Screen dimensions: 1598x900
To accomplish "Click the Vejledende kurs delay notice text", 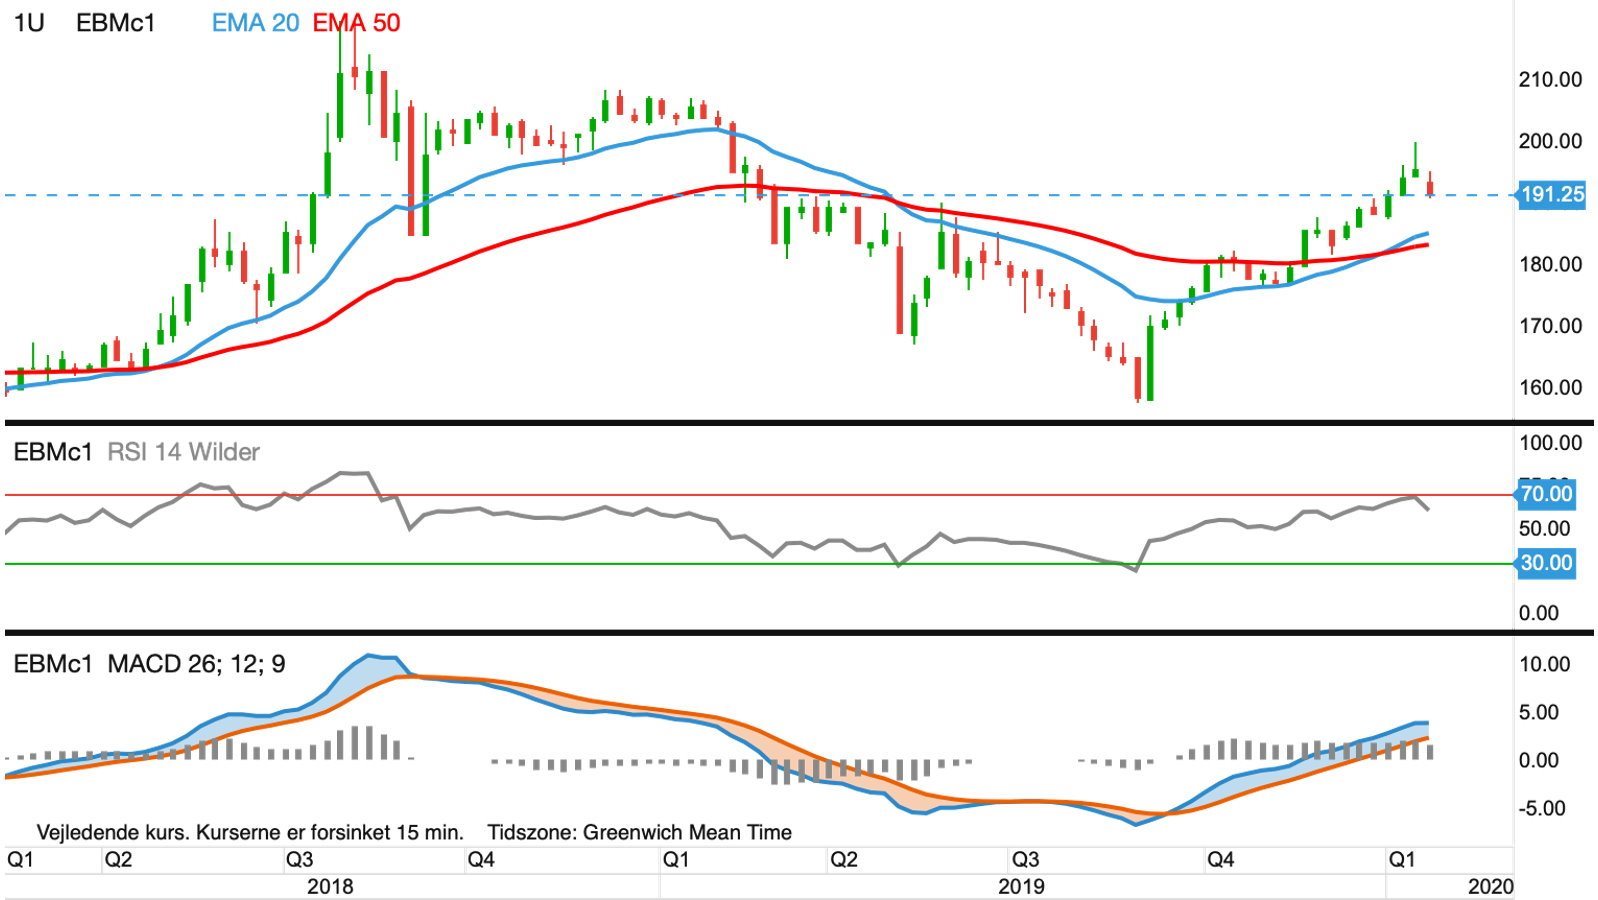I will click(250, 832).
